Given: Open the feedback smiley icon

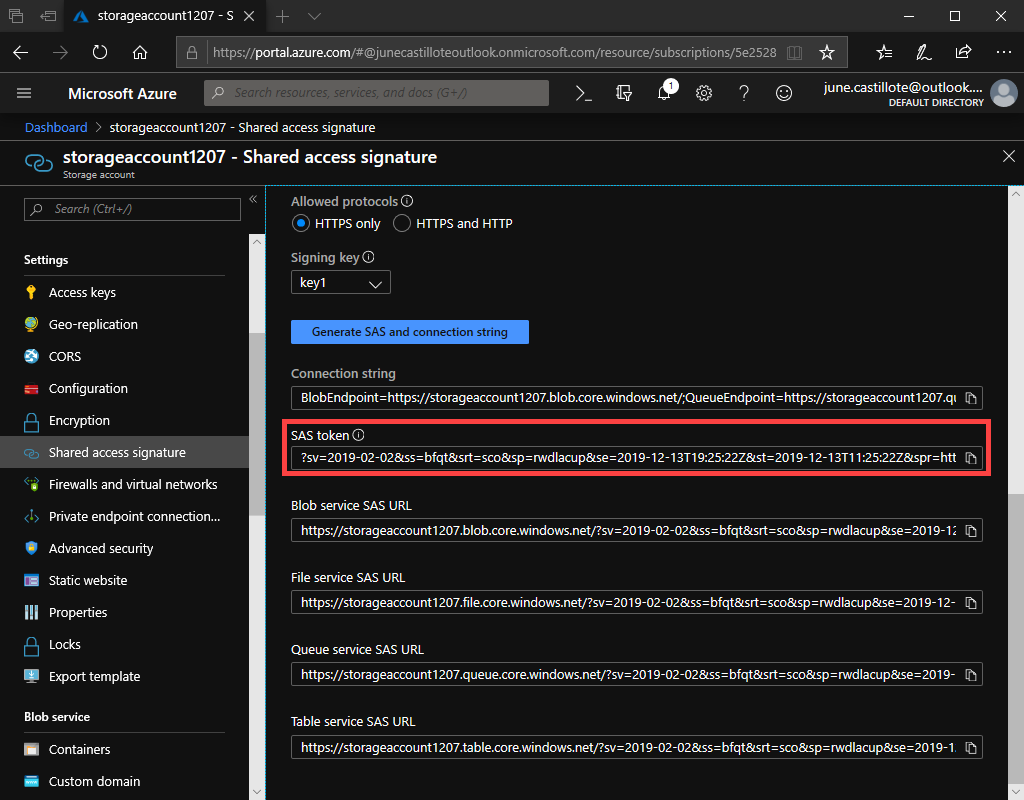Looking at the screenshot, I should [784, 93].
